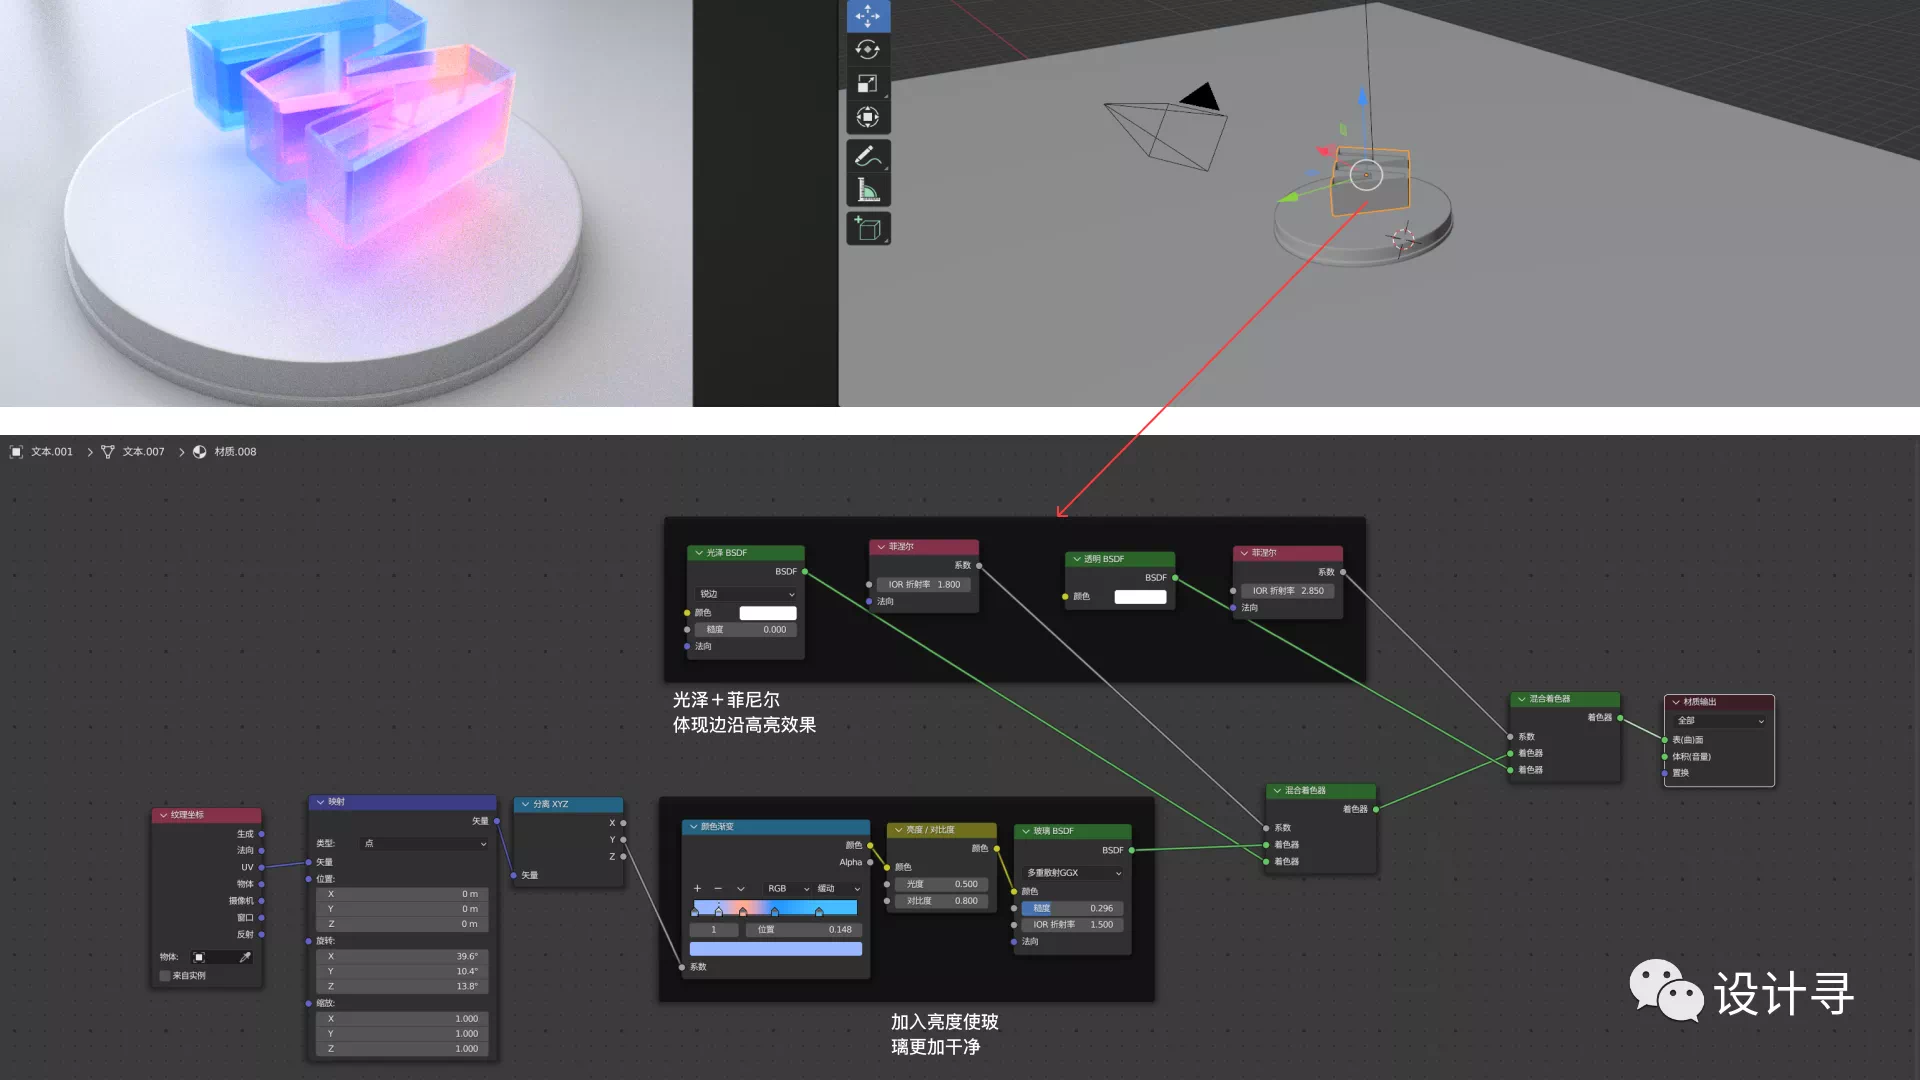The height and width of the screenshot is (1080, 1920).
Task: Select the Transform tool icon
Action: 867,118
